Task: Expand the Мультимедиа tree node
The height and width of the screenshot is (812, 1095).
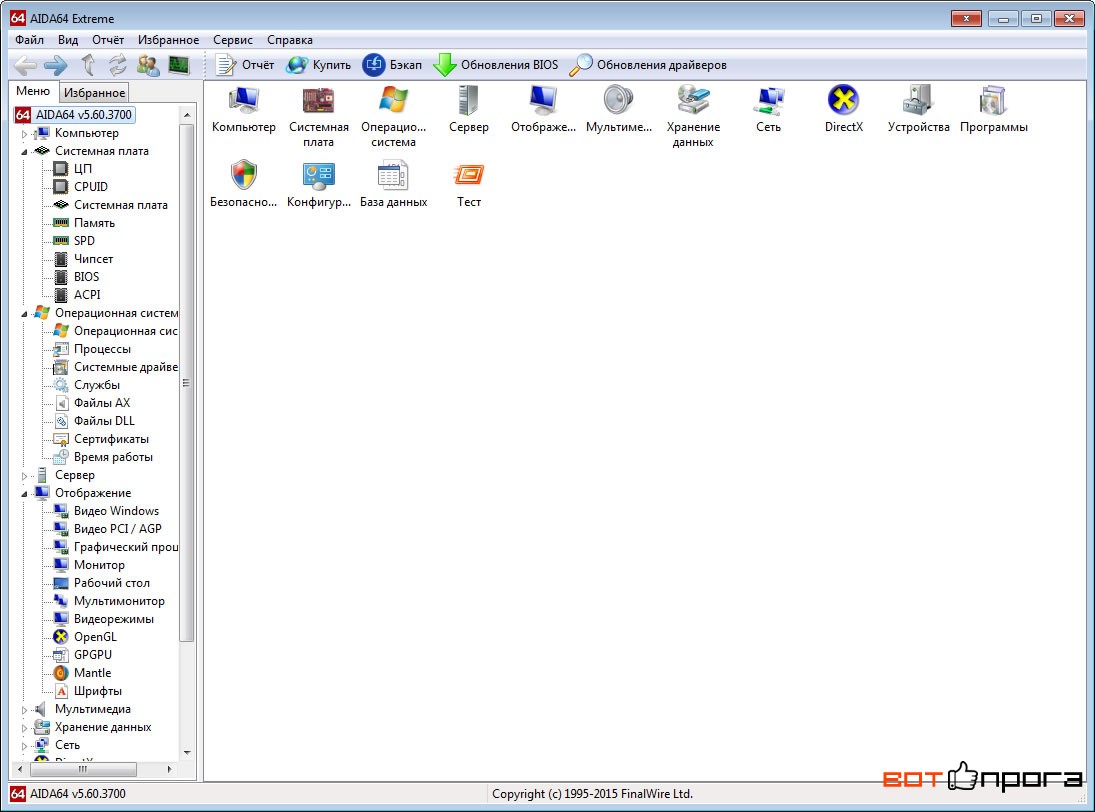Action: (x=24, y=709)
